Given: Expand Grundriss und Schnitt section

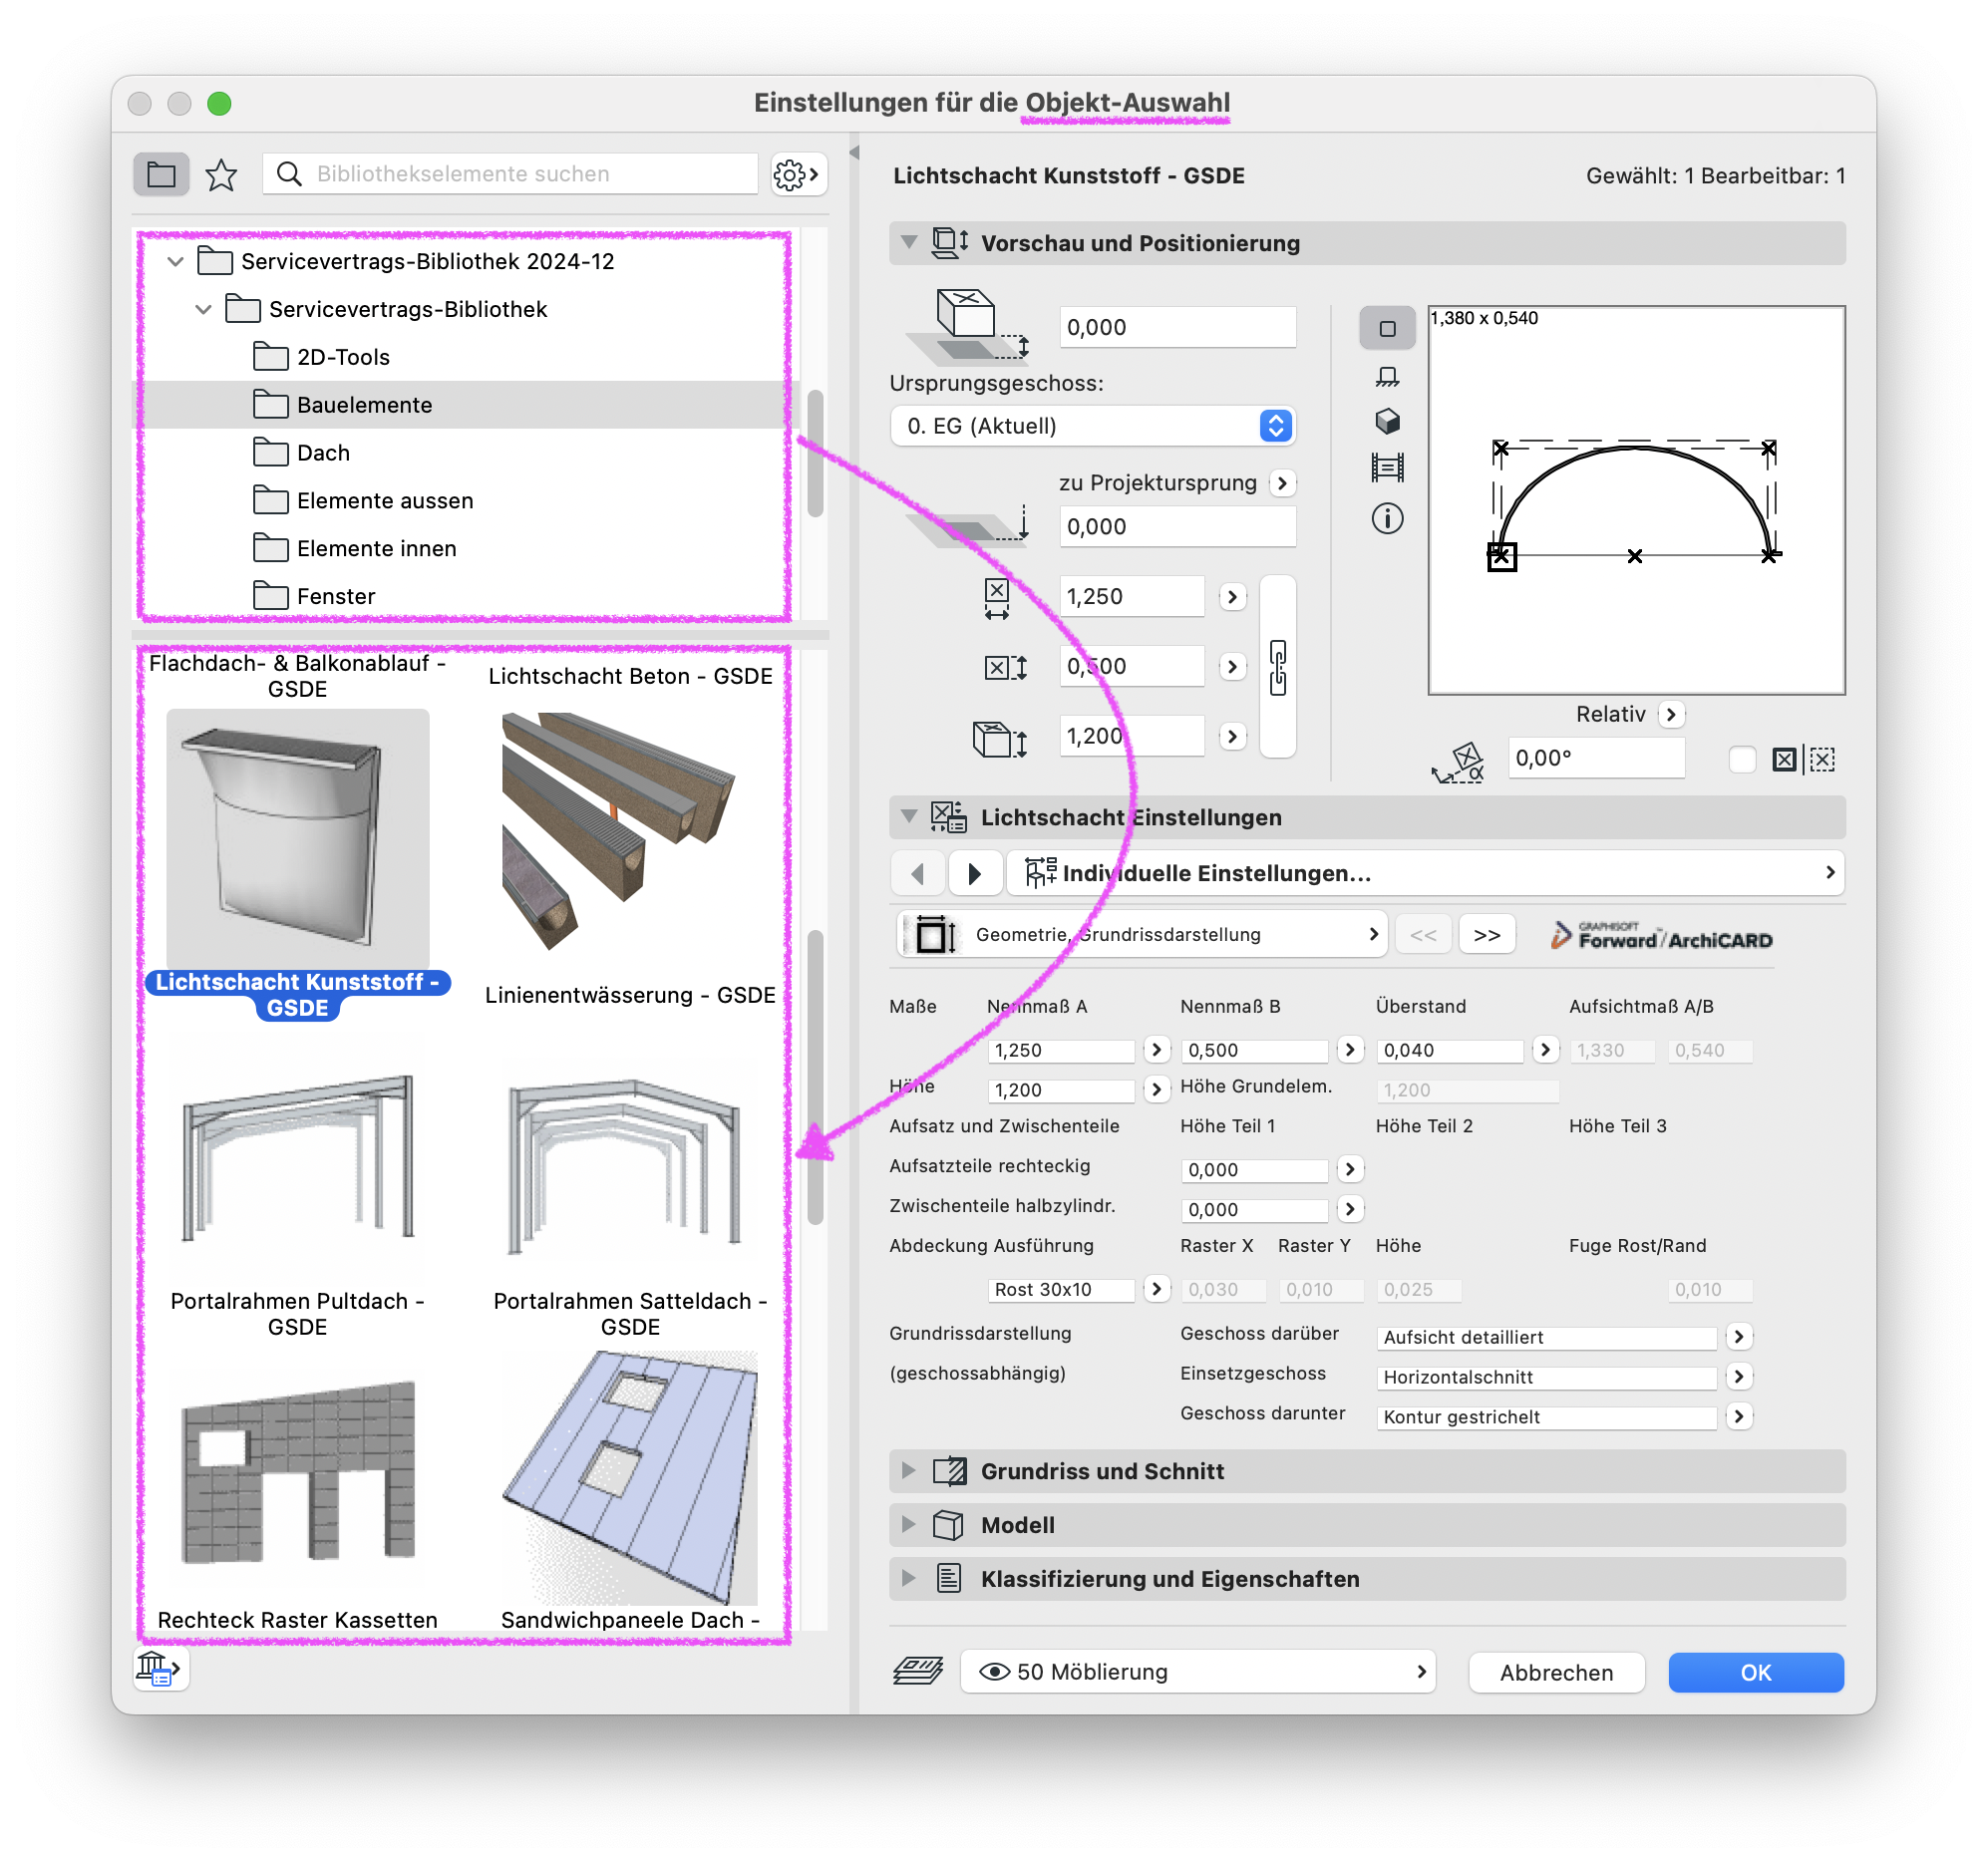Looking at the screenshot, I should click(x=909, y=1470).
